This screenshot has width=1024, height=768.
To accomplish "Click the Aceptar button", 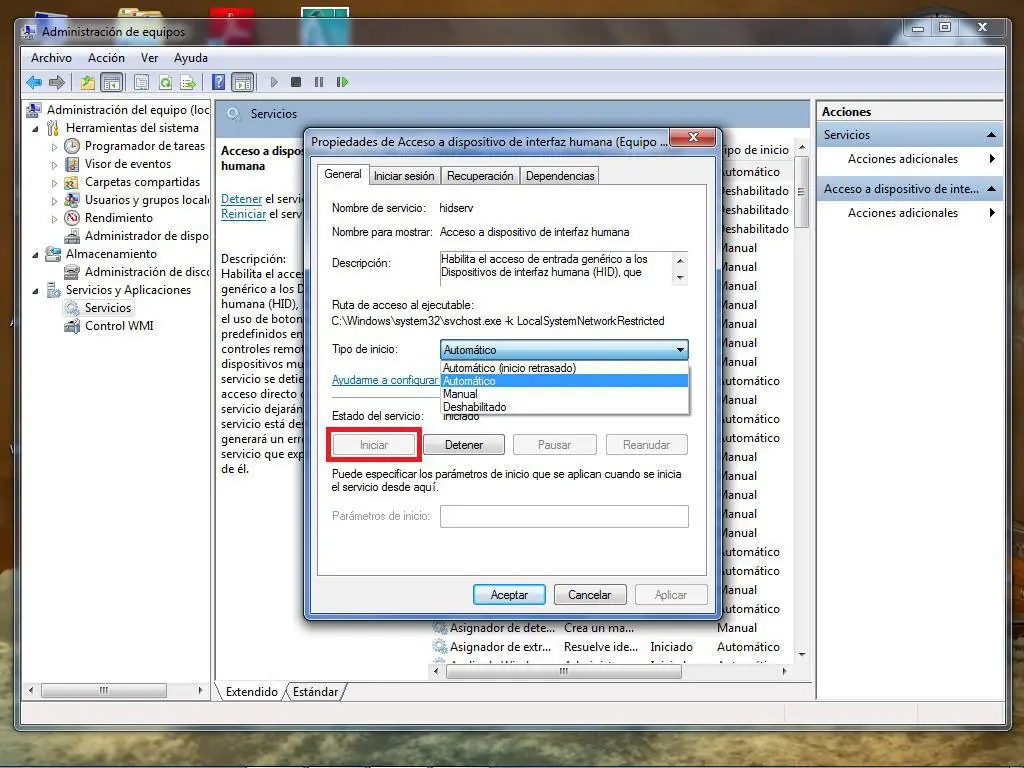I will coord(509,595).
